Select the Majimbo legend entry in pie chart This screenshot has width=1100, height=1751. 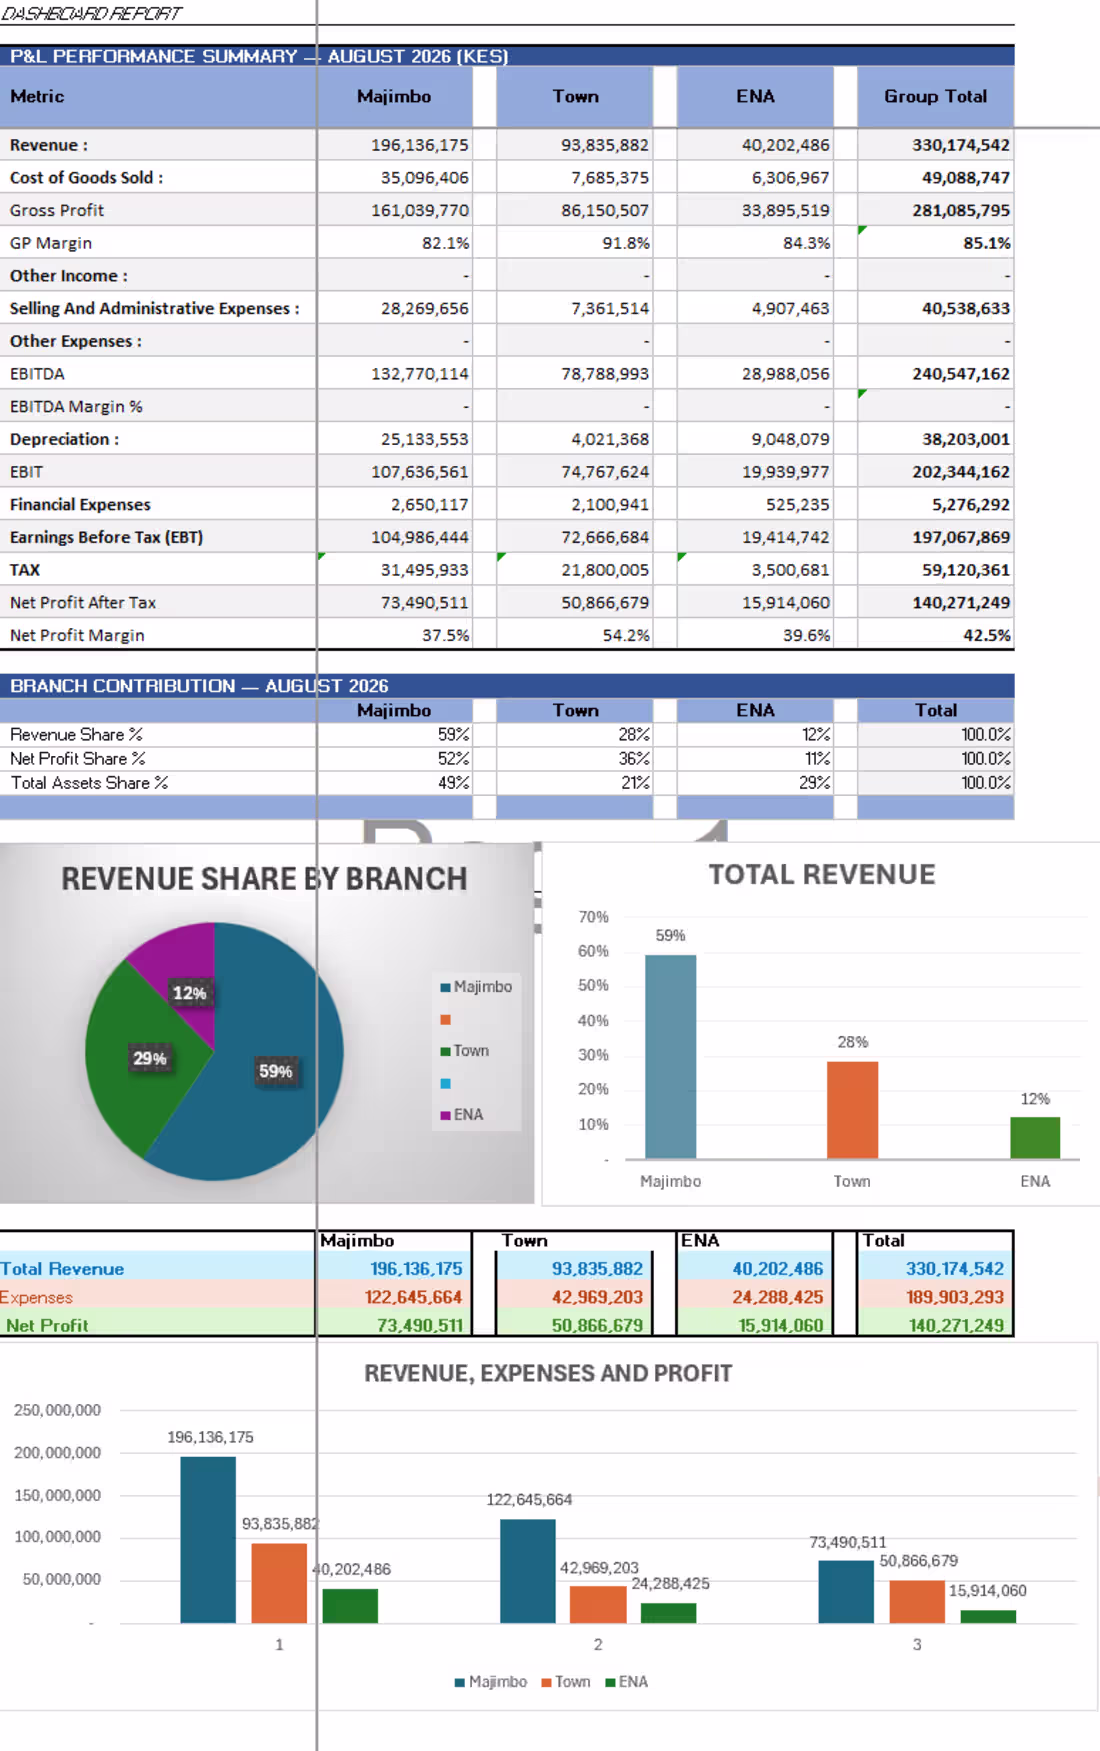click(476, 987)
